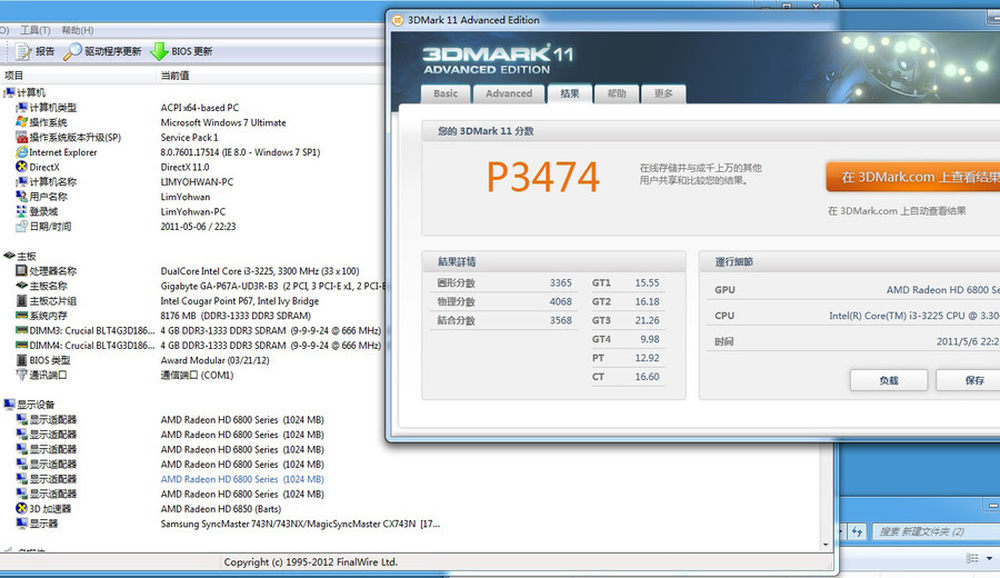Click the AMD Radeon HD 6850 (Barts) value
This screenshot has width=1000, height=578.
[221, 509]
